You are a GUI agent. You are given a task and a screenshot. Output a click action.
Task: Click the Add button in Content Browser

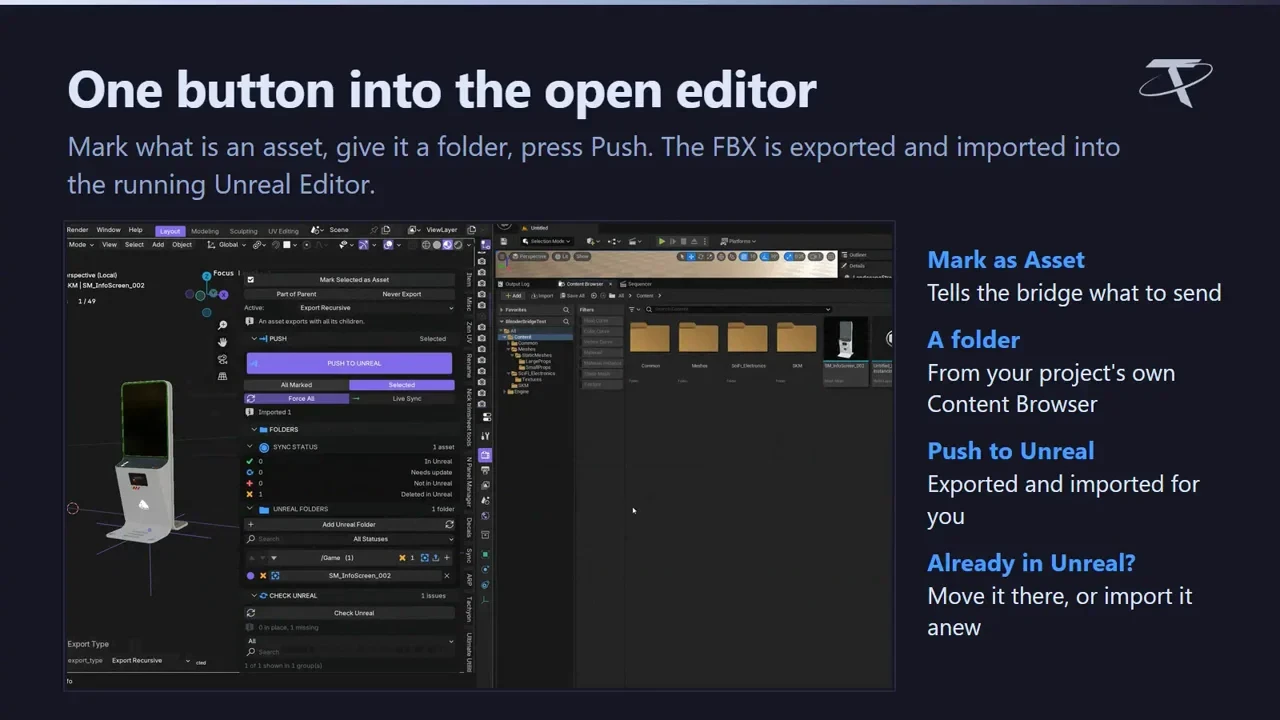tap(513, 296)
